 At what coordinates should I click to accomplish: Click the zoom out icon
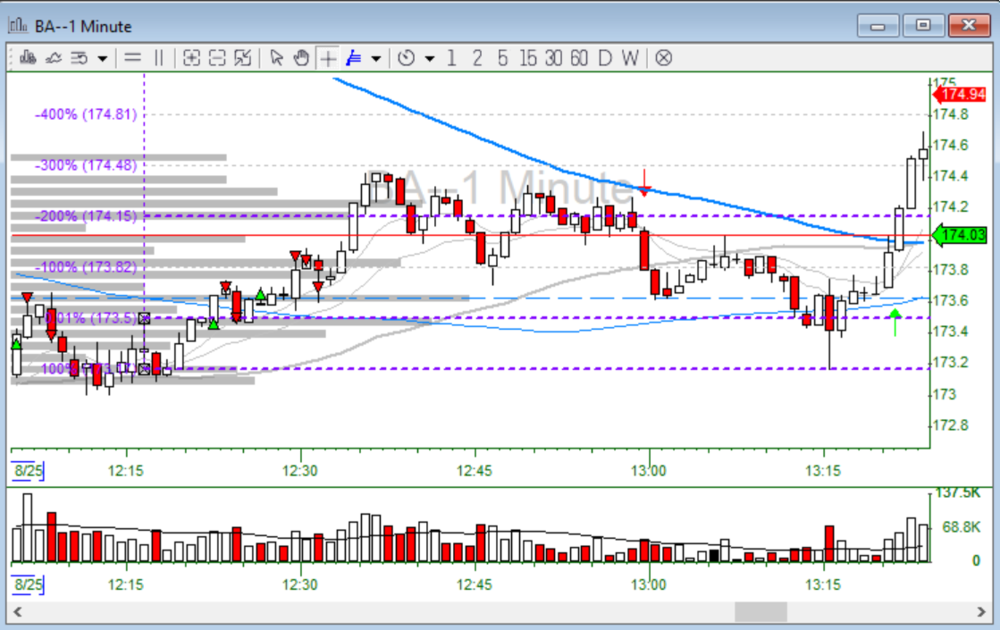(216, 58)
